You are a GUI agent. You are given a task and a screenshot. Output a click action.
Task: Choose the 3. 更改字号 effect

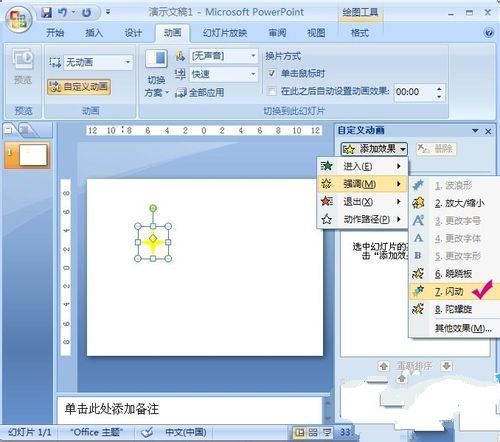(453, 221)
